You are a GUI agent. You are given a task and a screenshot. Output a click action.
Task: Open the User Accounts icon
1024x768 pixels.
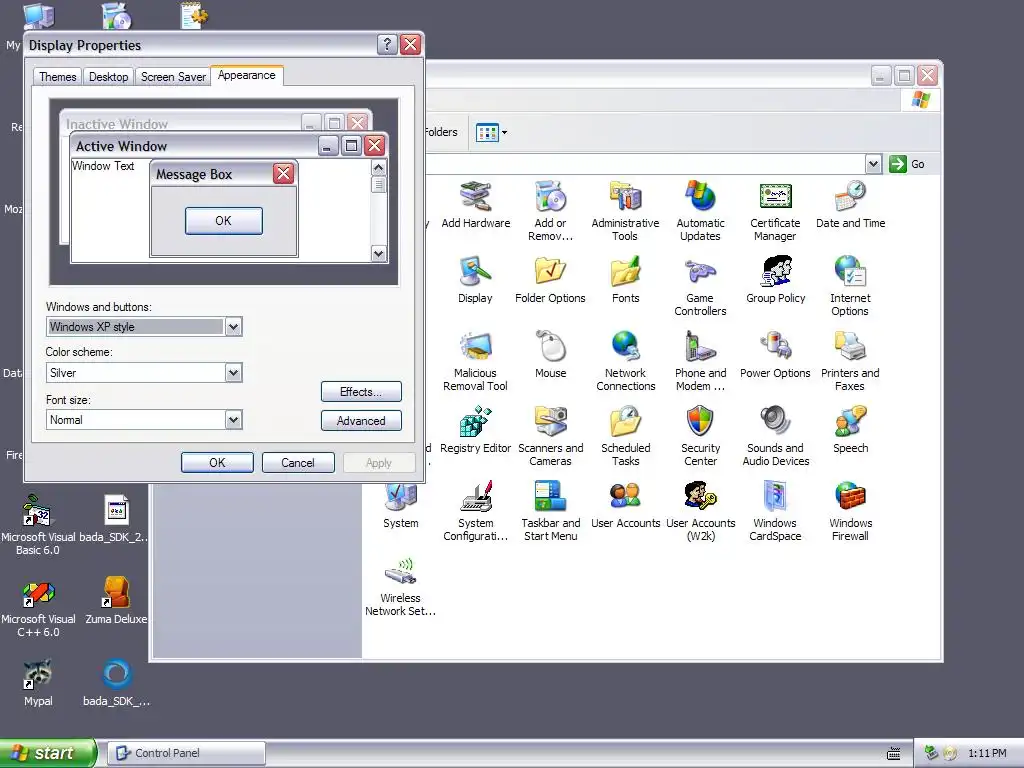click(x=626, y=497)
